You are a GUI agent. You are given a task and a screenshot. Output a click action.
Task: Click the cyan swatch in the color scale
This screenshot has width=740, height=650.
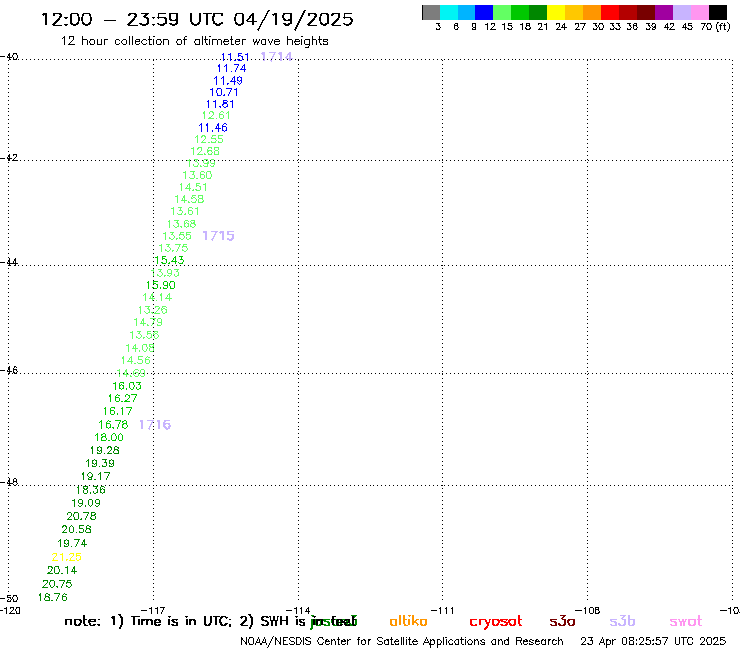coord(449,12)
